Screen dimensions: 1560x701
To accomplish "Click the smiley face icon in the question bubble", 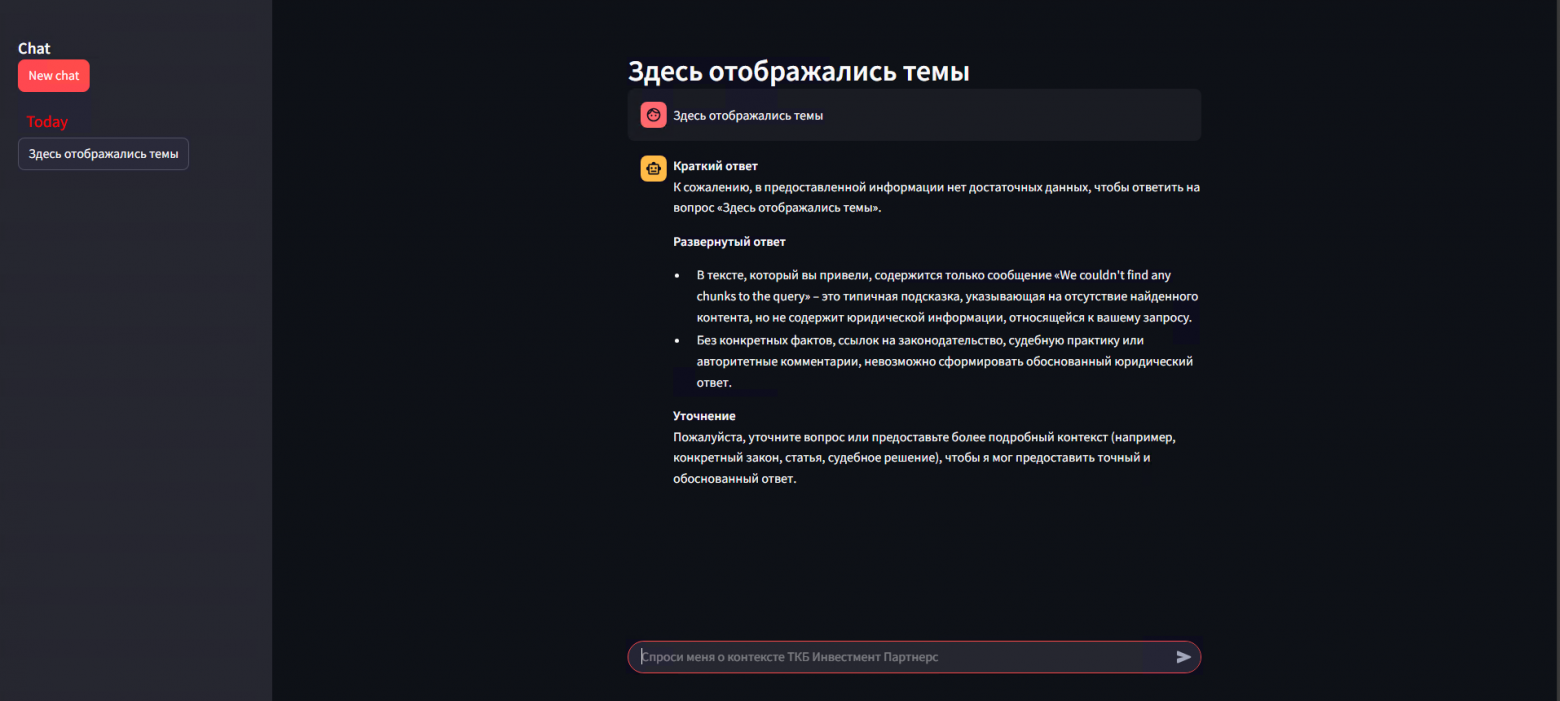I will [x=653, y=114].
